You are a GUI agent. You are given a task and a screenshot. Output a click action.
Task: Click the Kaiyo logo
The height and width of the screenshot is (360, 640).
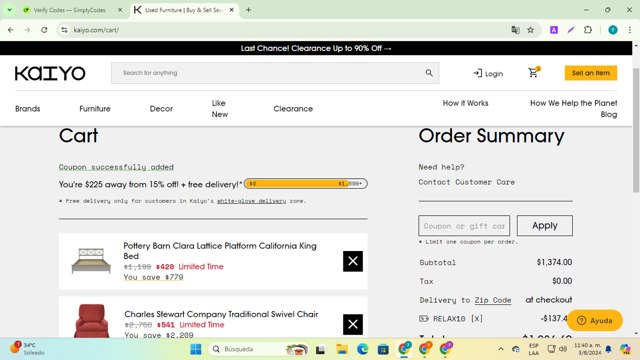coord(50,73)
